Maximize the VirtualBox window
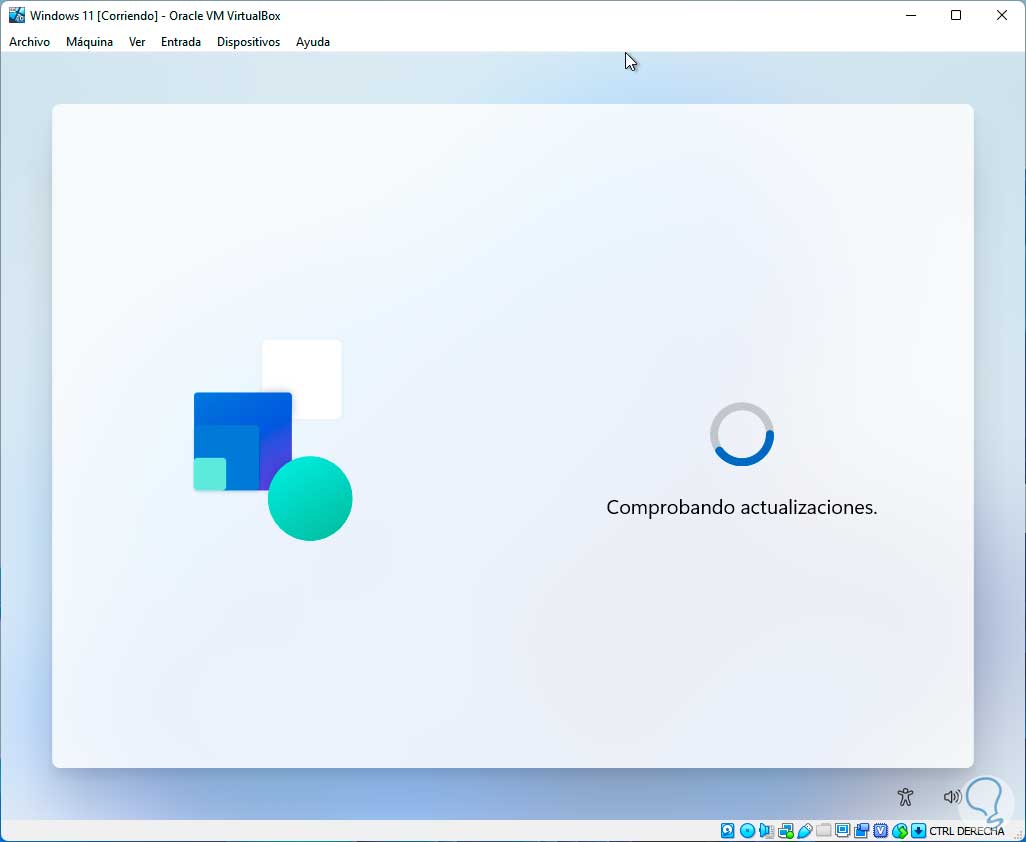 point(956,15)
